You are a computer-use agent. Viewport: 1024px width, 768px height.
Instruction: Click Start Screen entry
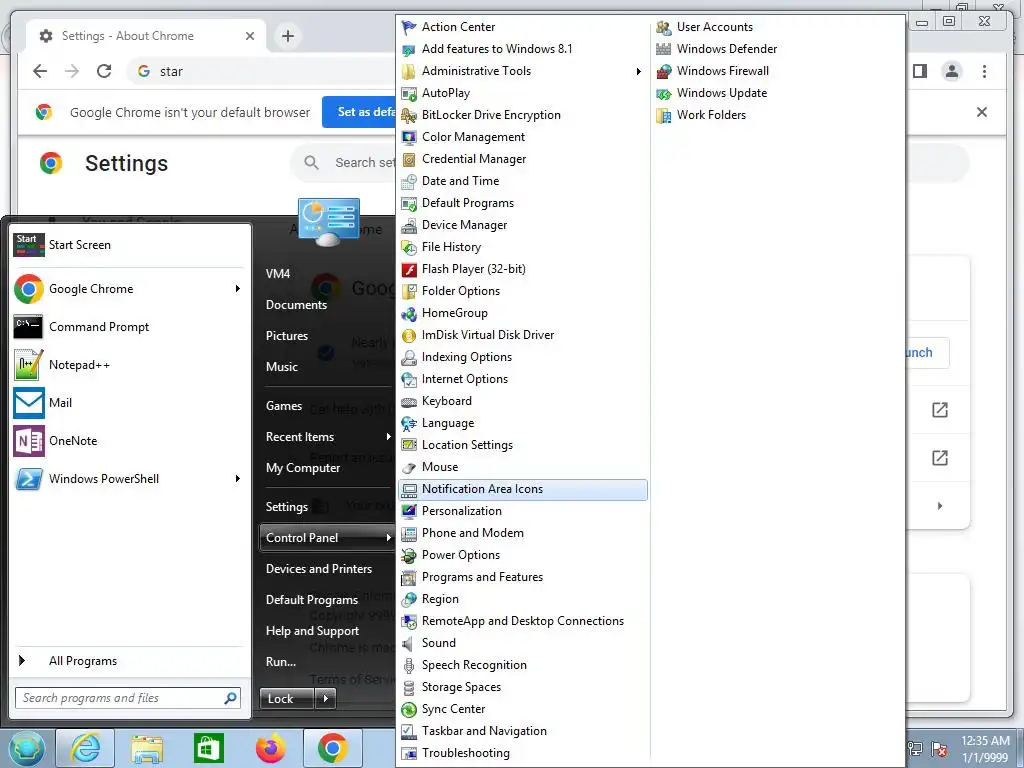(130, 245)
